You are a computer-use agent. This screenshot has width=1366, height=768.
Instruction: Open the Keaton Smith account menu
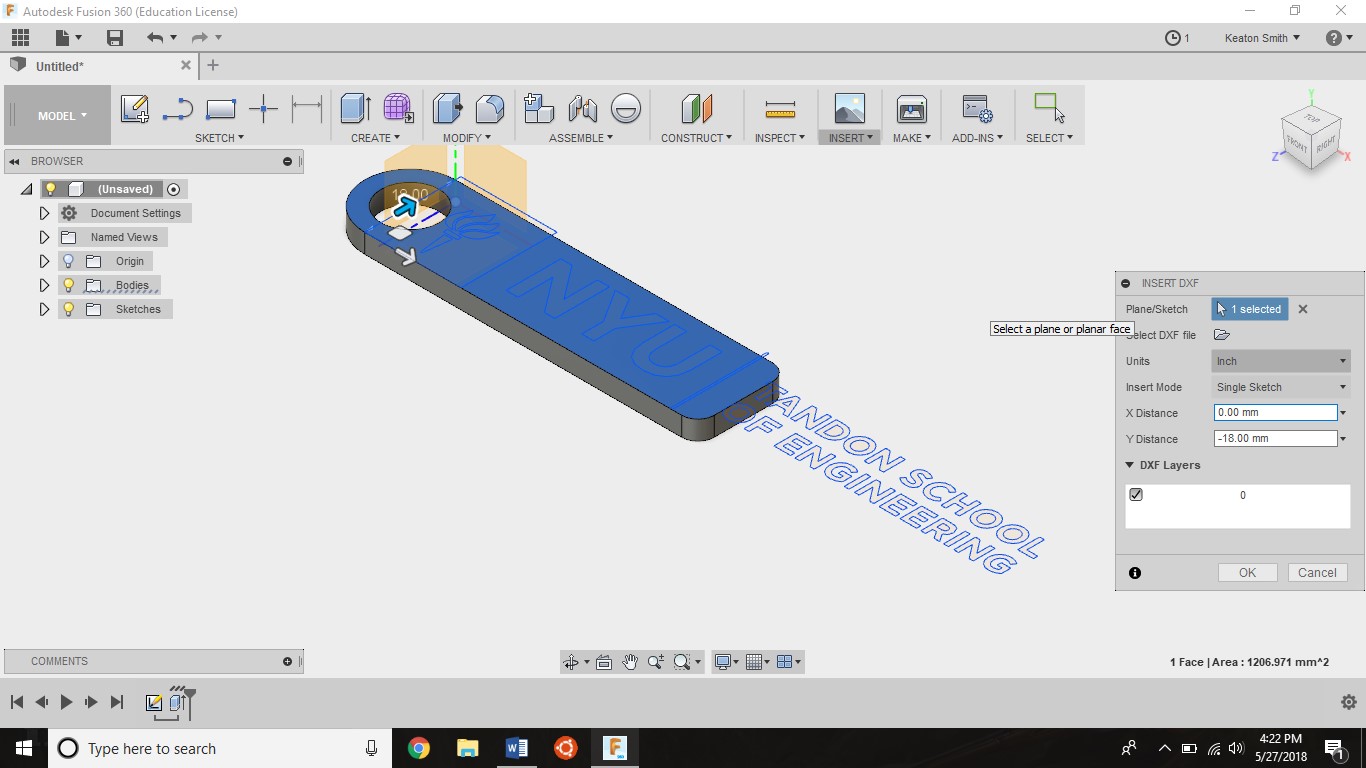click(1262, 38)
